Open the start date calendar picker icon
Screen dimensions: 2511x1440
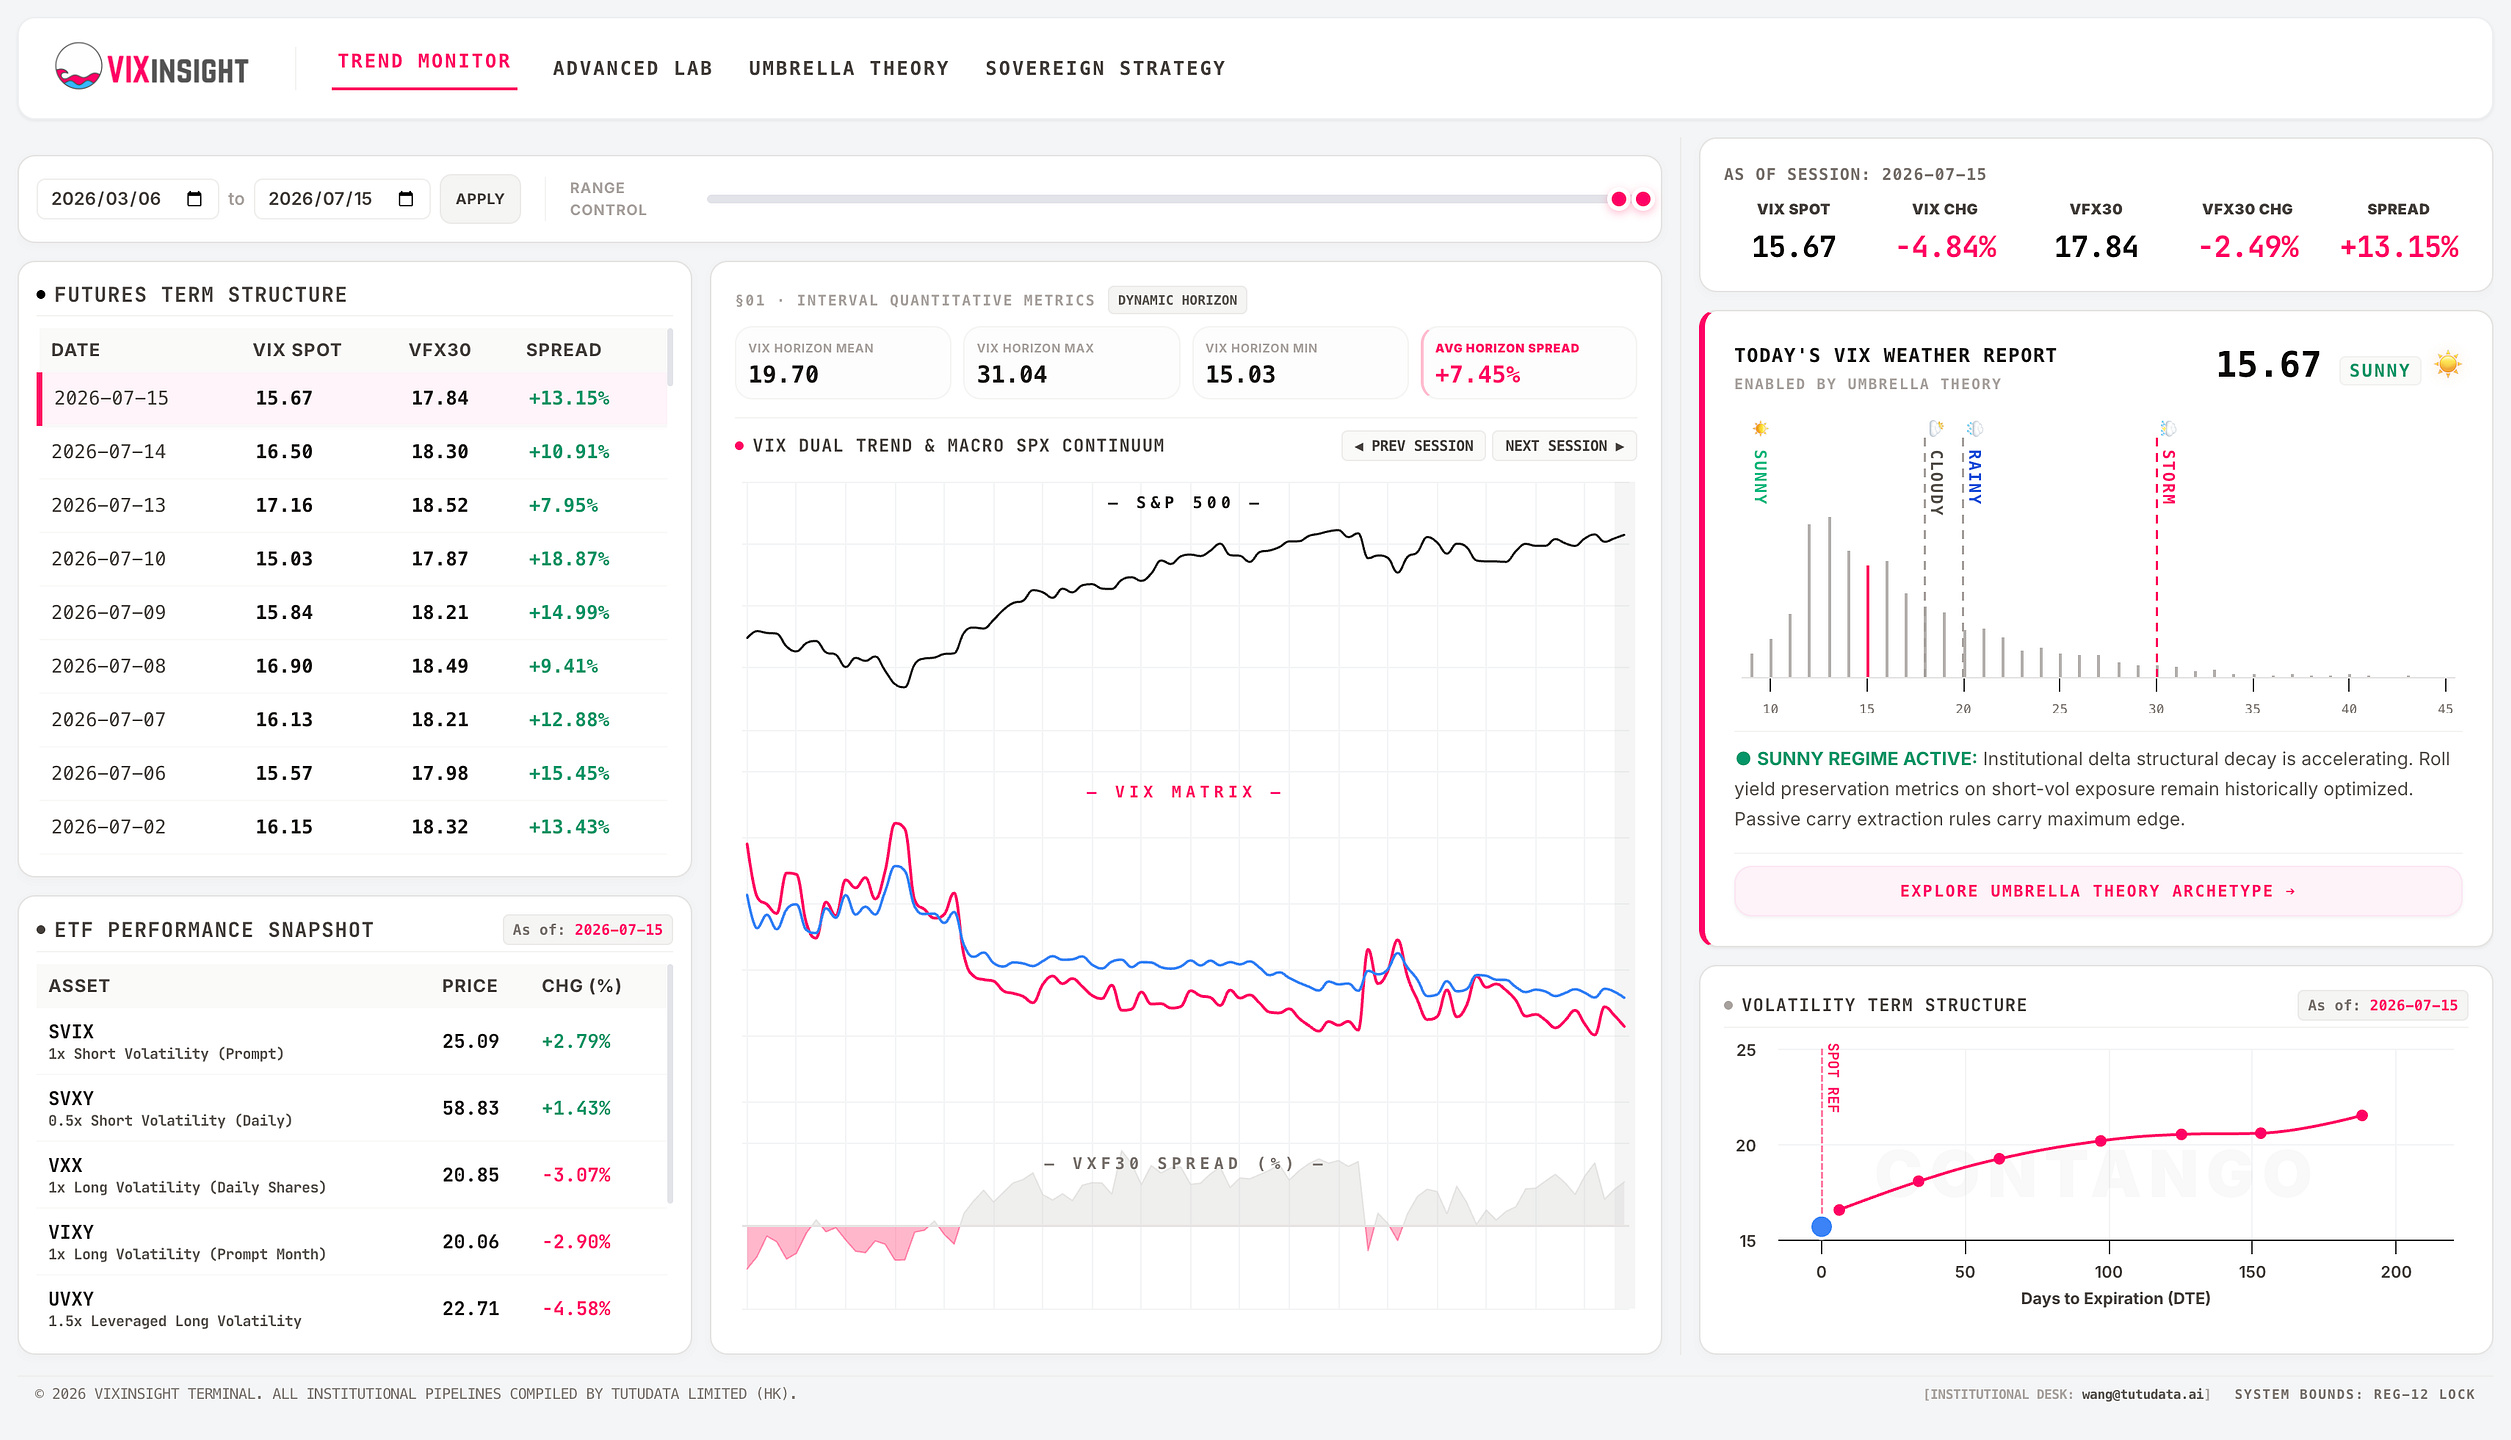point(194,199)
